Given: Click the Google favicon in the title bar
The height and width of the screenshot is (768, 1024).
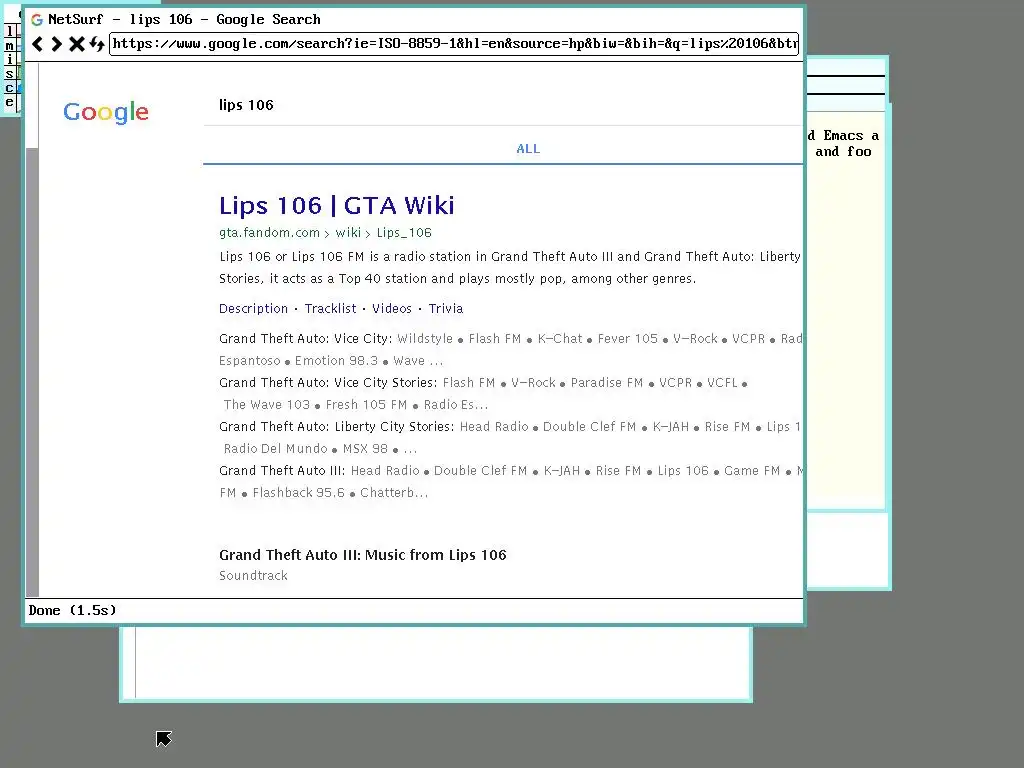Looking at the screenshot, I should (x=37, y=20).
